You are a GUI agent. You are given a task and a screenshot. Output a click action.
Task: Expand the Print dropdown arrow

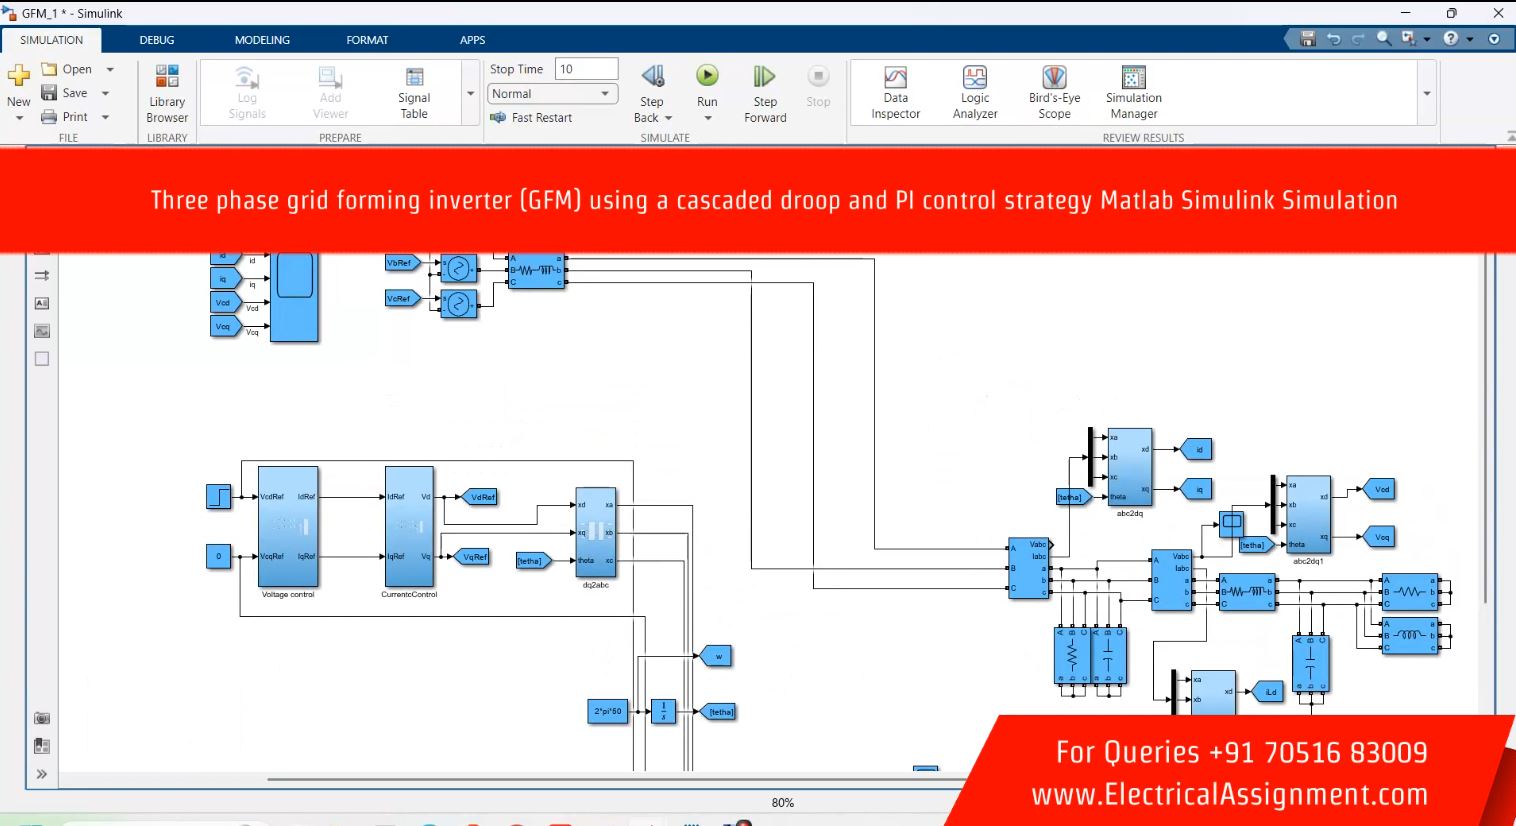click(x=105, y=117)
